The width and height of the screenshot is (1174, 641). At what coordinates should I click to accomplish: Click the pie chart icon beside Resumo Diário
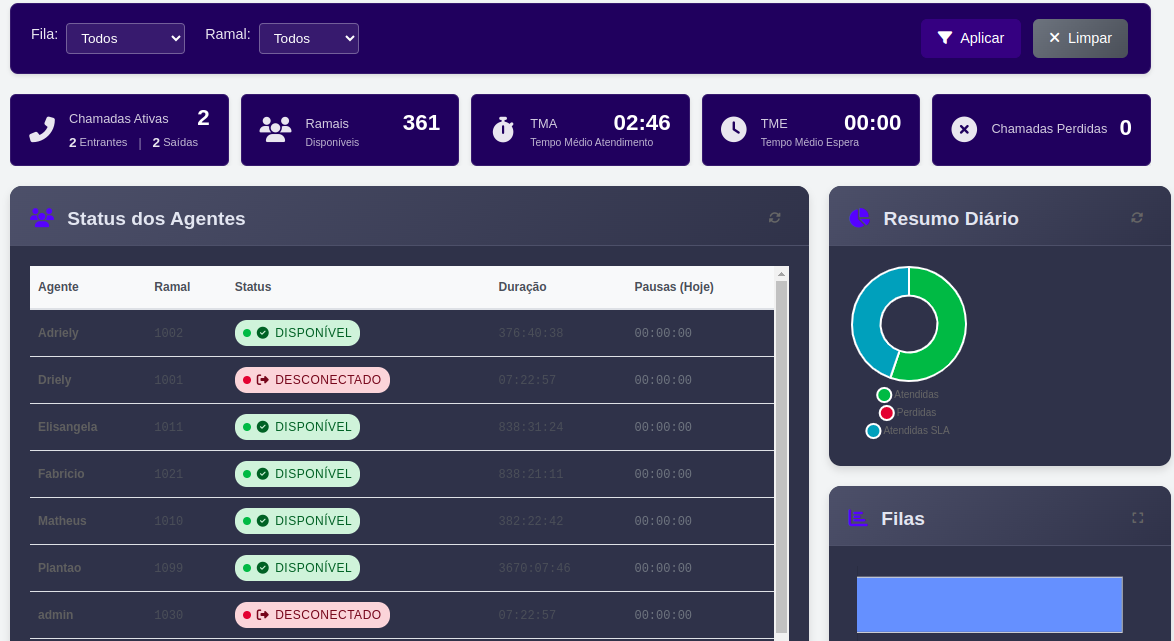coord(860,218)
